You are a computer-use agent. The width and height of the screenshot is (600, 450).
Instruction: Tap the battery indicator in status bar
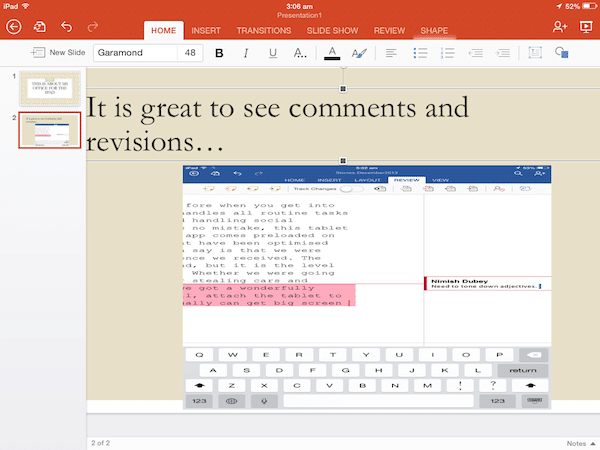click(589, 6)
